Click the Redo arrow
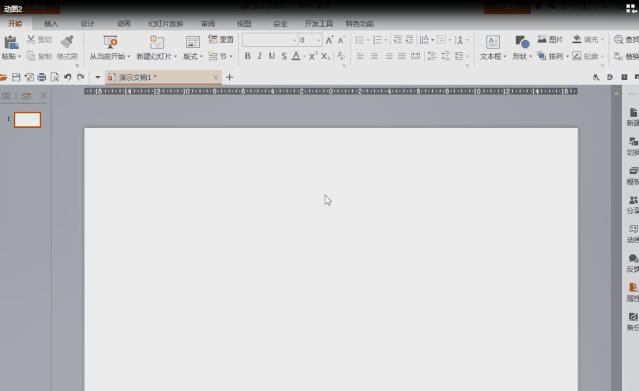The width and height of the screenshot is (639, 391). (81, 77)
